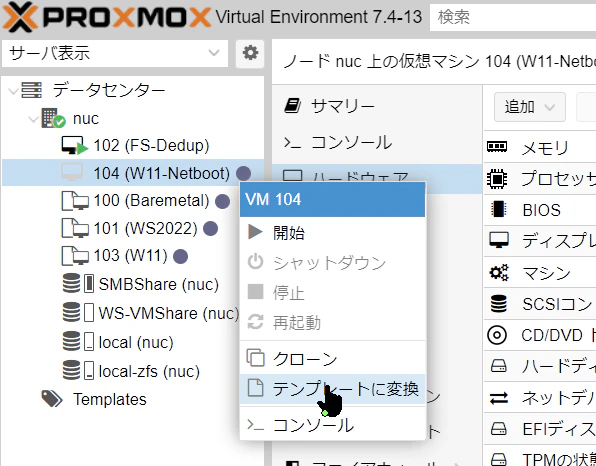Select WS-VMShare (nuc) storage
The height and width of the screenshot is (466, 596).
coord(169,313)
